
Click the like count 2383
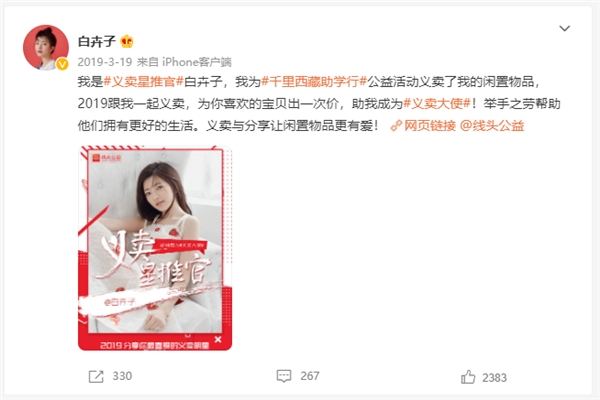pyautogui.click(x=494, y=378)
